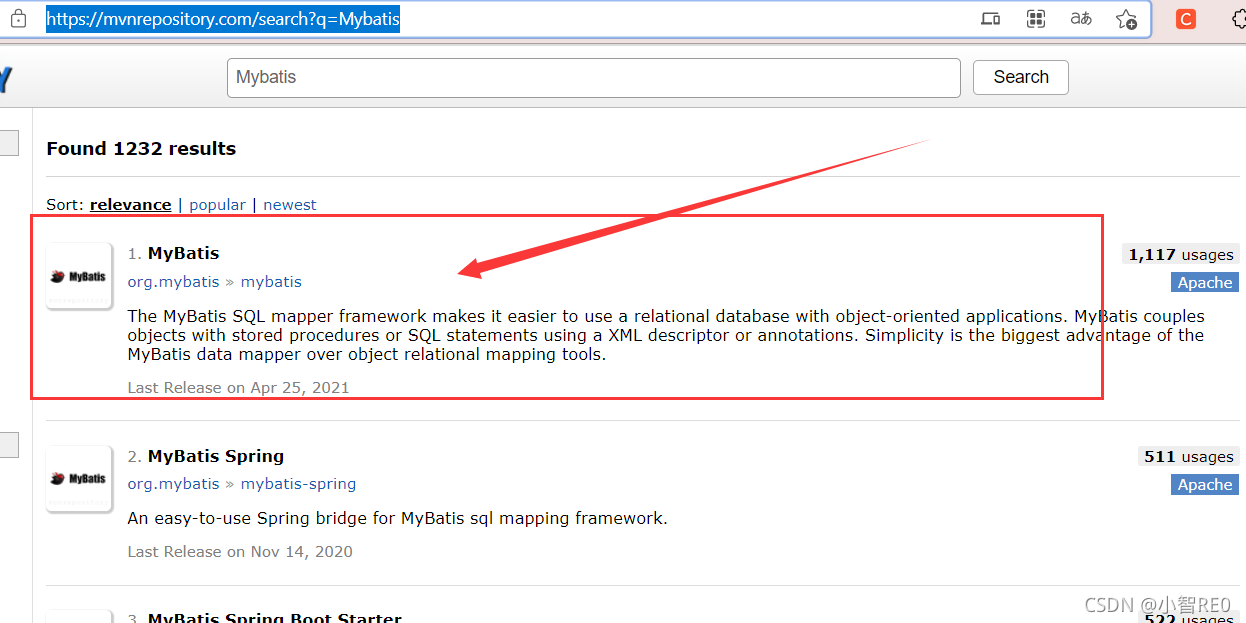Viewport: 1246px width, 623px height.
Task: Open the QR code grid icon
Action: click(x=1036, y=19)
